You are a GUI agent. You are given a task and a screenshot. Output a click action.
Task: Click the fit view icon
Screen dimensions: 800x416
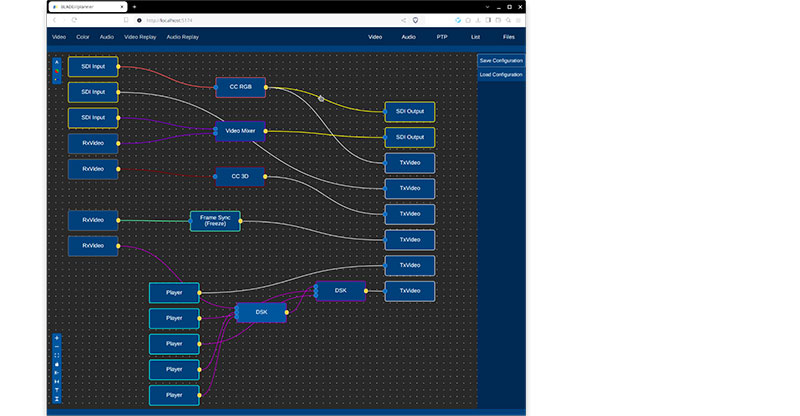(x=57, y=356)
